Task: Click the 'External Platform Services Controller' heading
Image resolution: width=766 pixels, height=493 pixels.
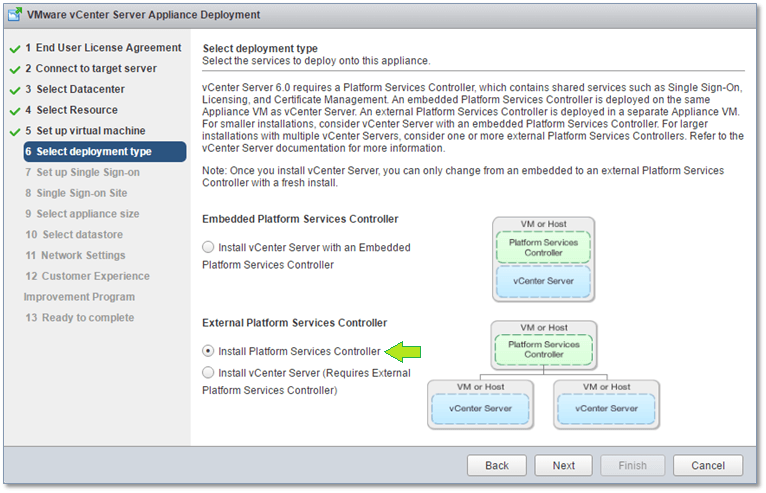Action: coord(295,322)
